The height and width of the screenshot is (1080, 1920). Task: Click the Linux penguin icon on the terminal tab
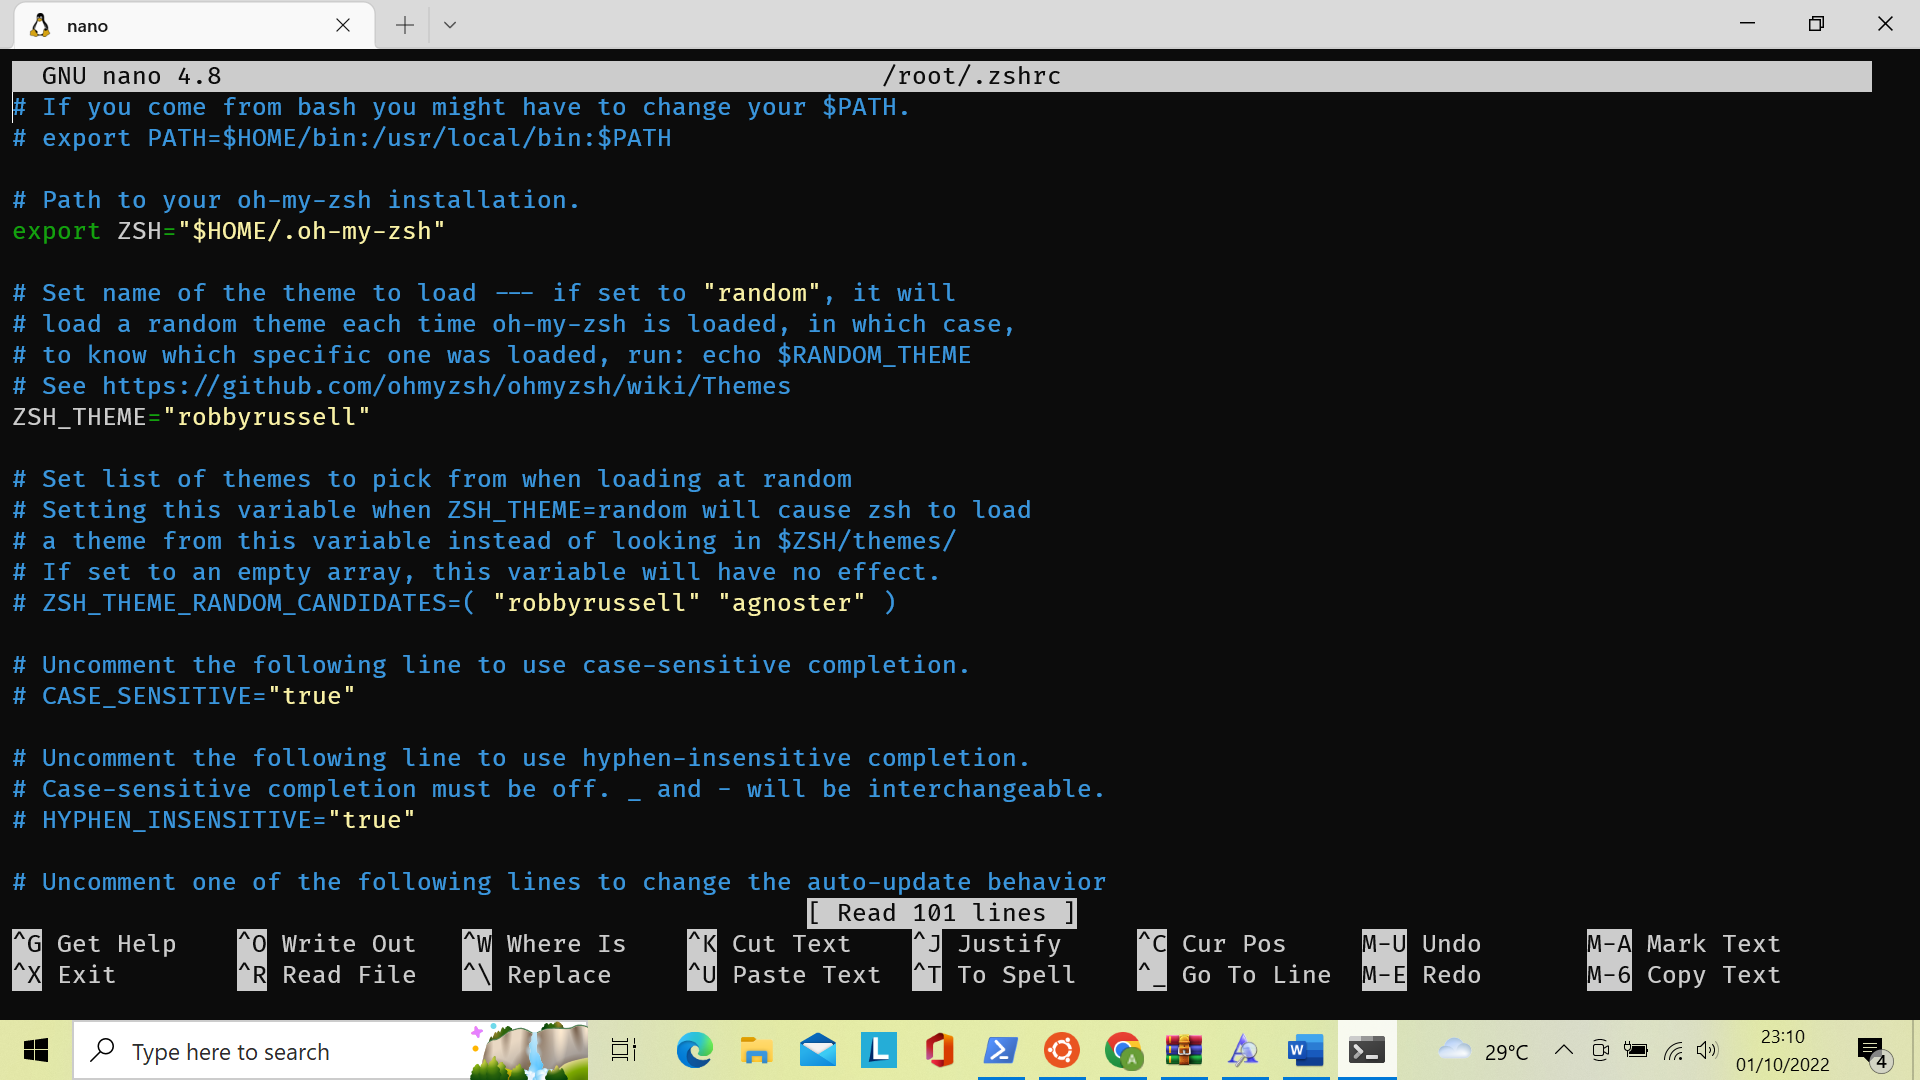40,25
